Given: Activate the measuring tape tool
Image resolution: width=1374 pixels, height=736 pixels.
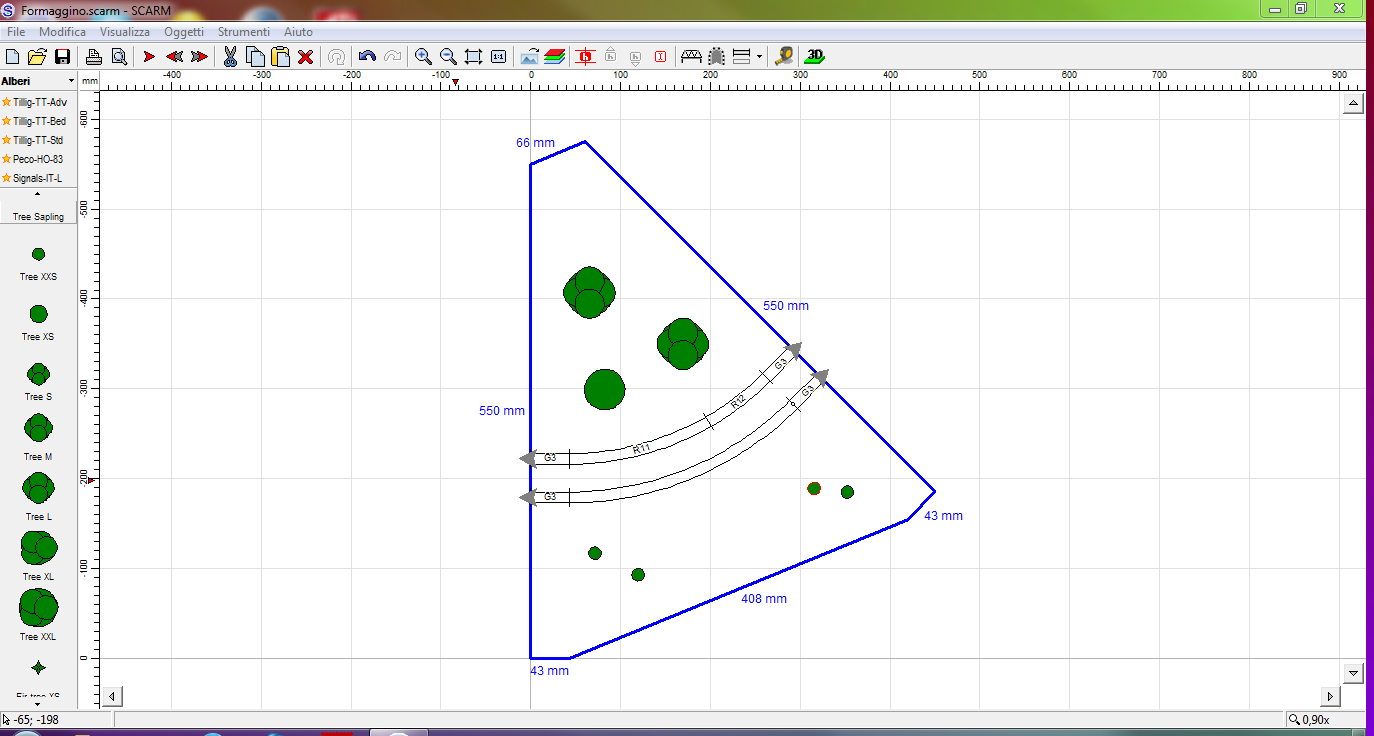Looking at the screenshot, I should pos(784,57).
